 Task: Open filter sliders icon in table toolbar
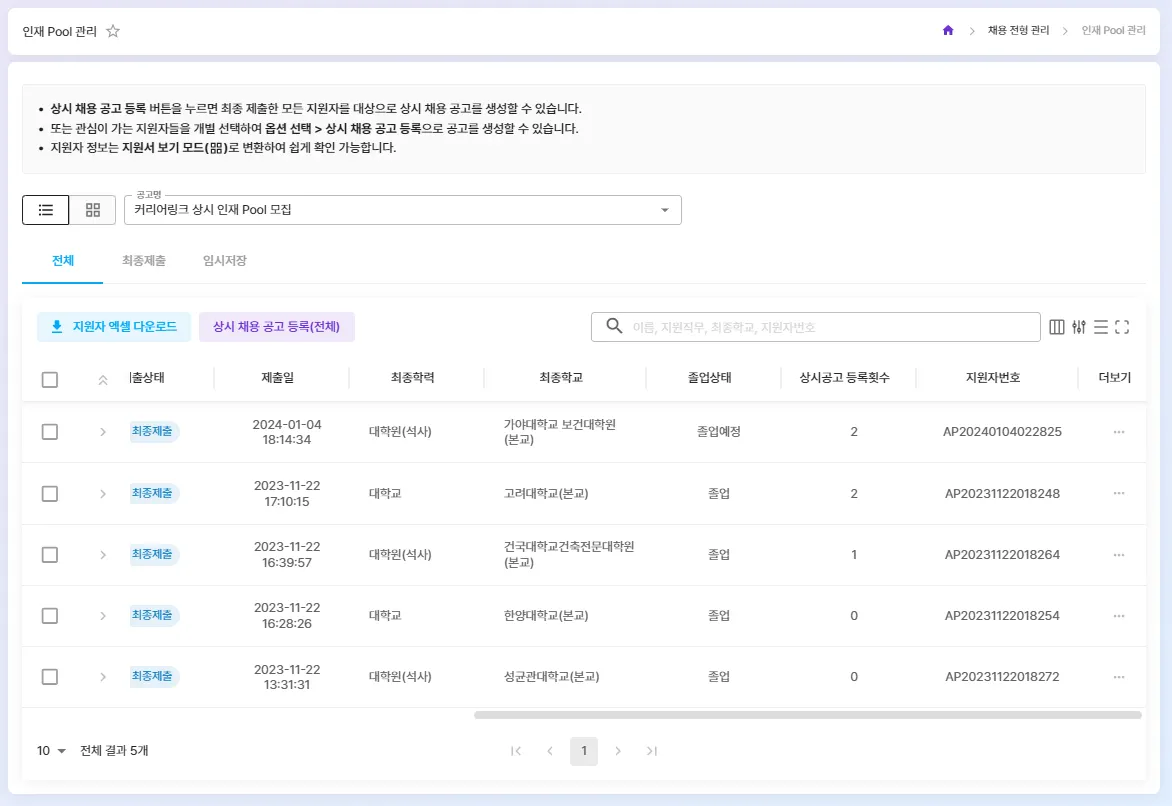click(1079, 327)
